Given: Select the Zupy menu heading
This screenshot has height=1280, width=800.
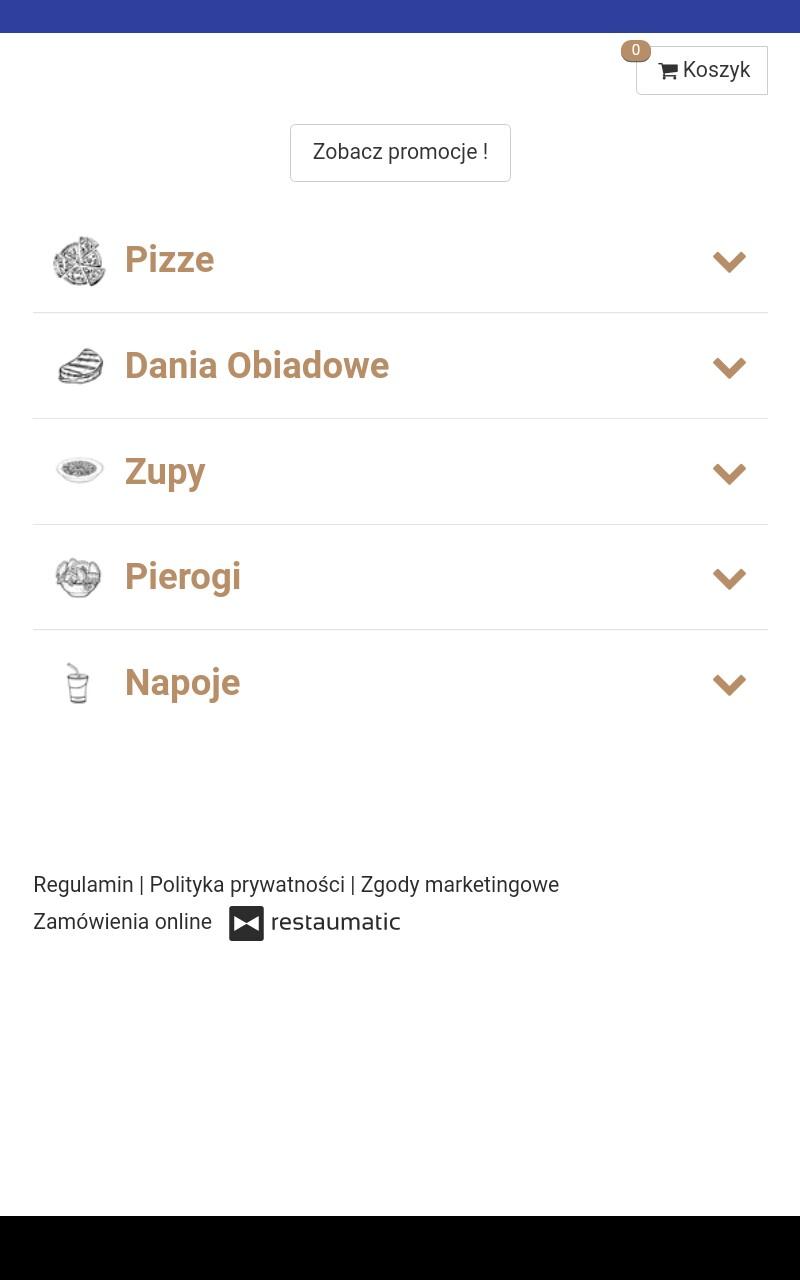Looking at the screenshot, I should pos(165,472).
